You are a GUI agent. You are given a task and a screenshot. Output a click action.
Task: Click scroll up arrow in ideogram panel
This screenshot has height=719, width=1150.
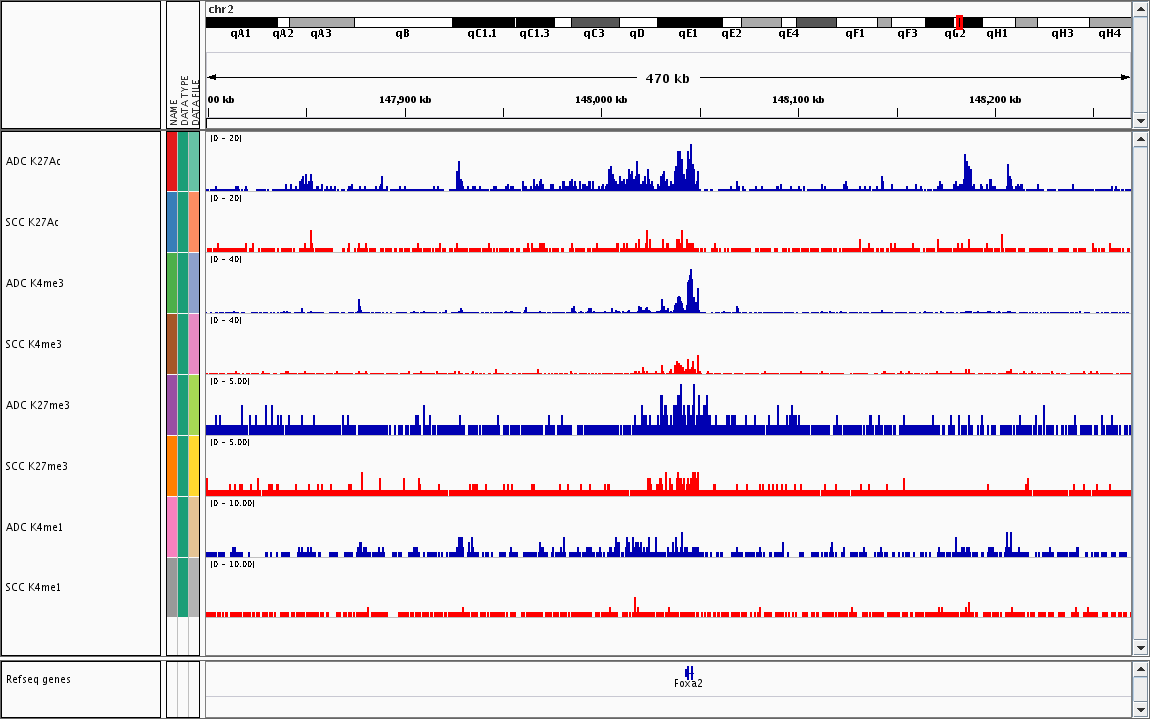pyautogui.click(x=1141, y=9)
